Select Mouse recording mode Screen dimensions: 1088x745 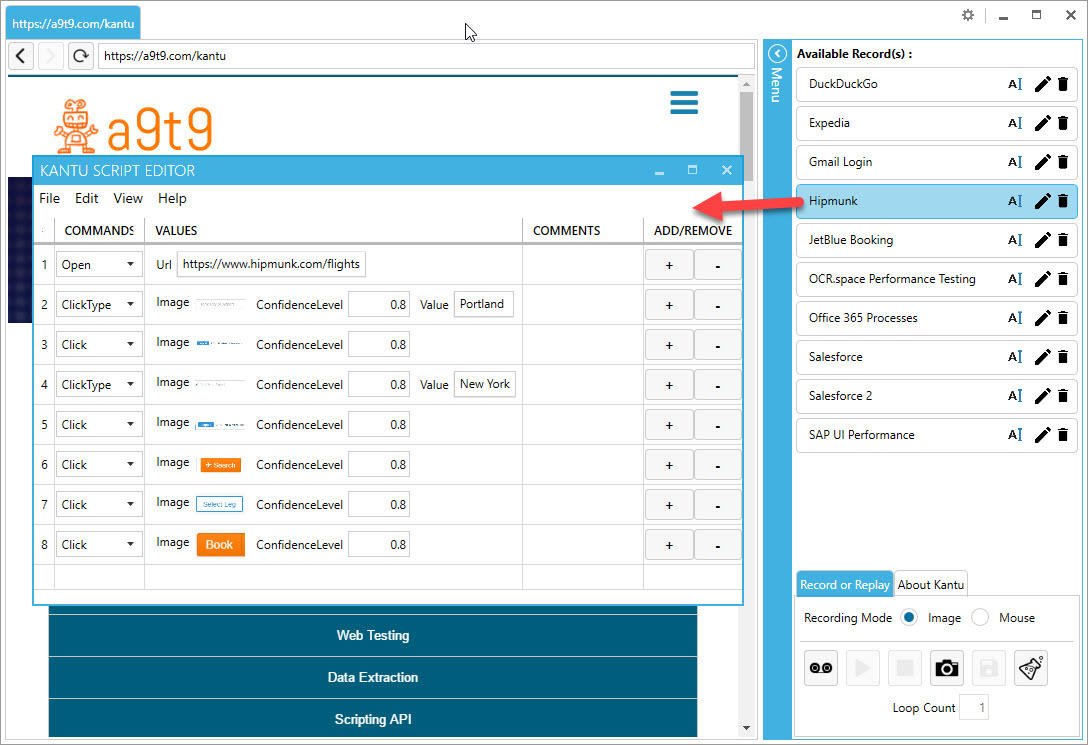[x=980, y=617]
